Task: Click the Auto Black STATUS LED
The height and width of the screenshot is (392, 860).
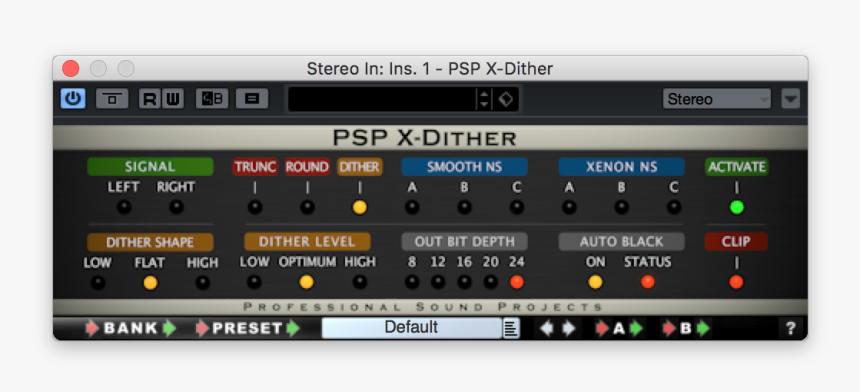Action: [x=648, y=282]
